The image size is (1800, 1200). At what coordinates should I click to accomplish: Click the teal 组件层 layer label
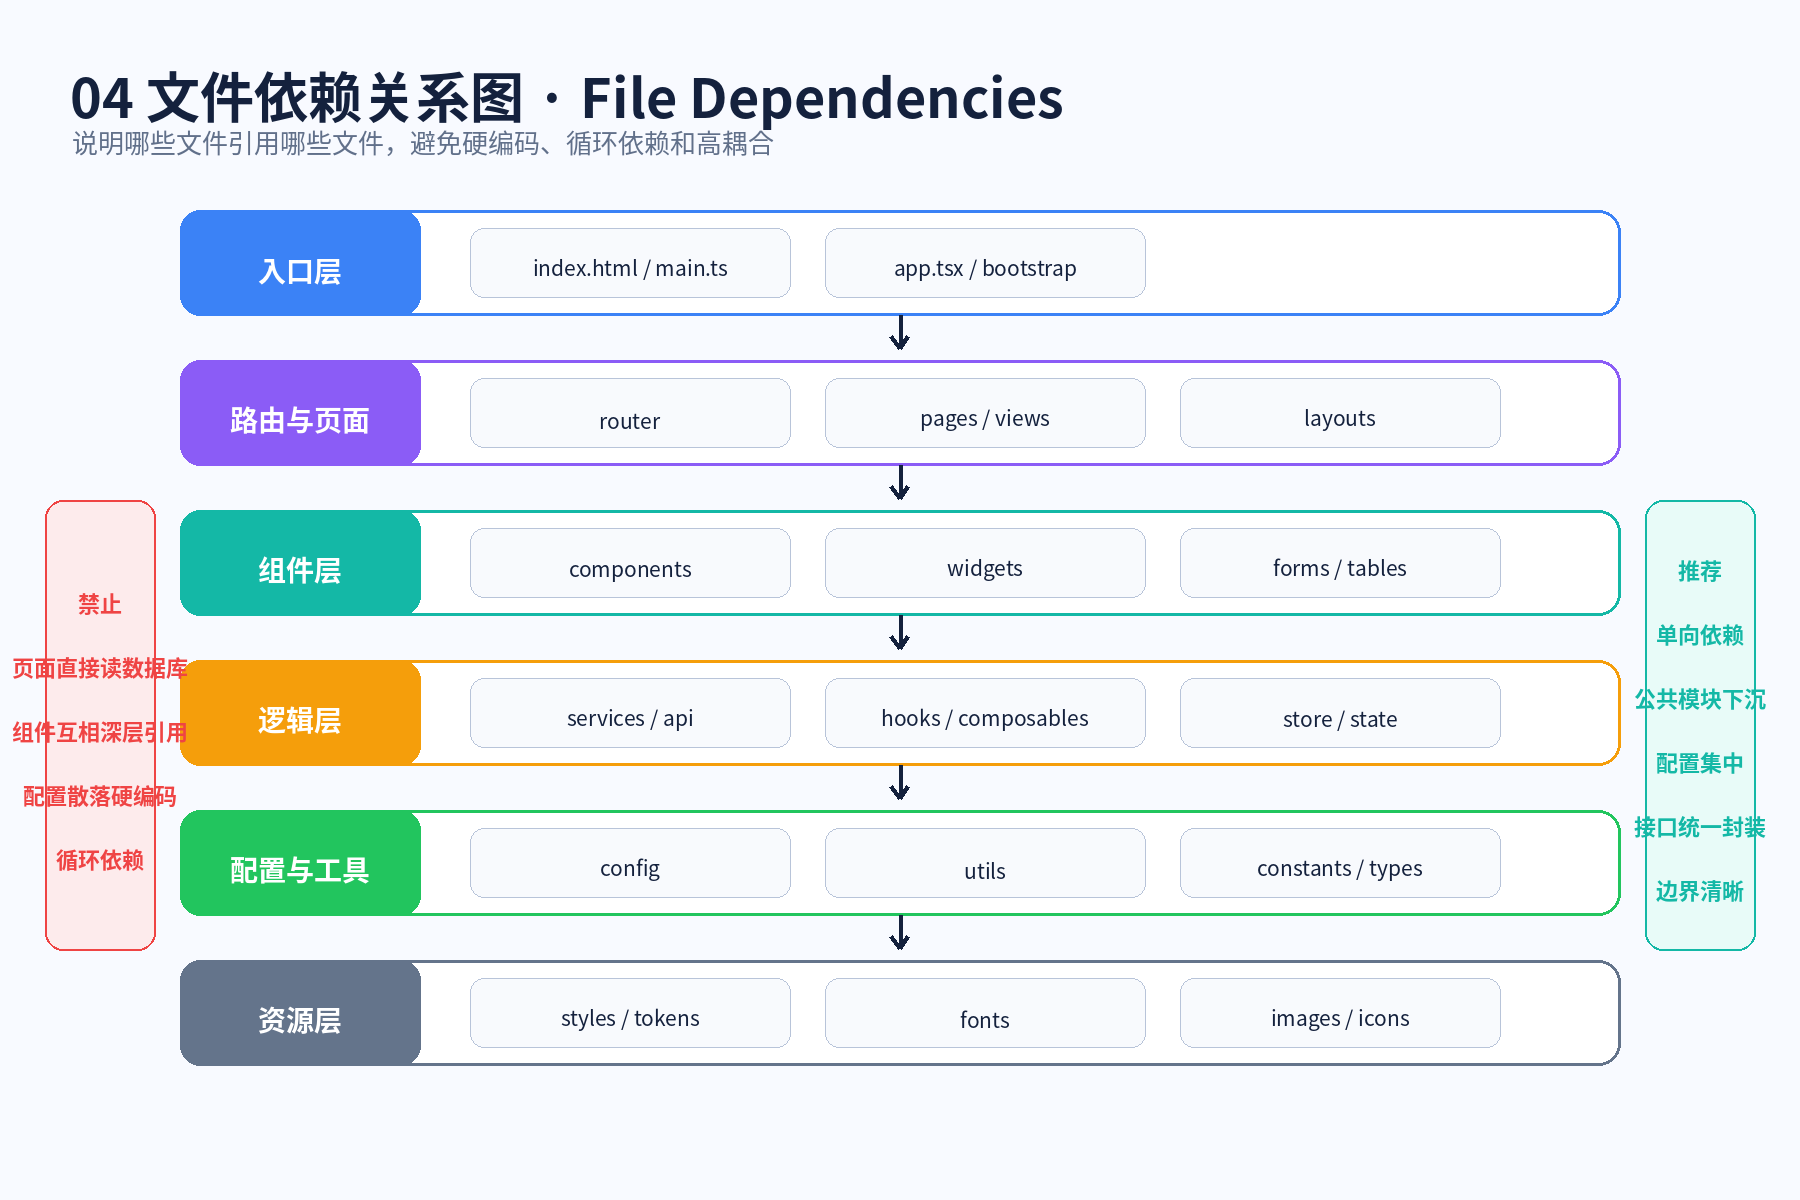(300, 563)
